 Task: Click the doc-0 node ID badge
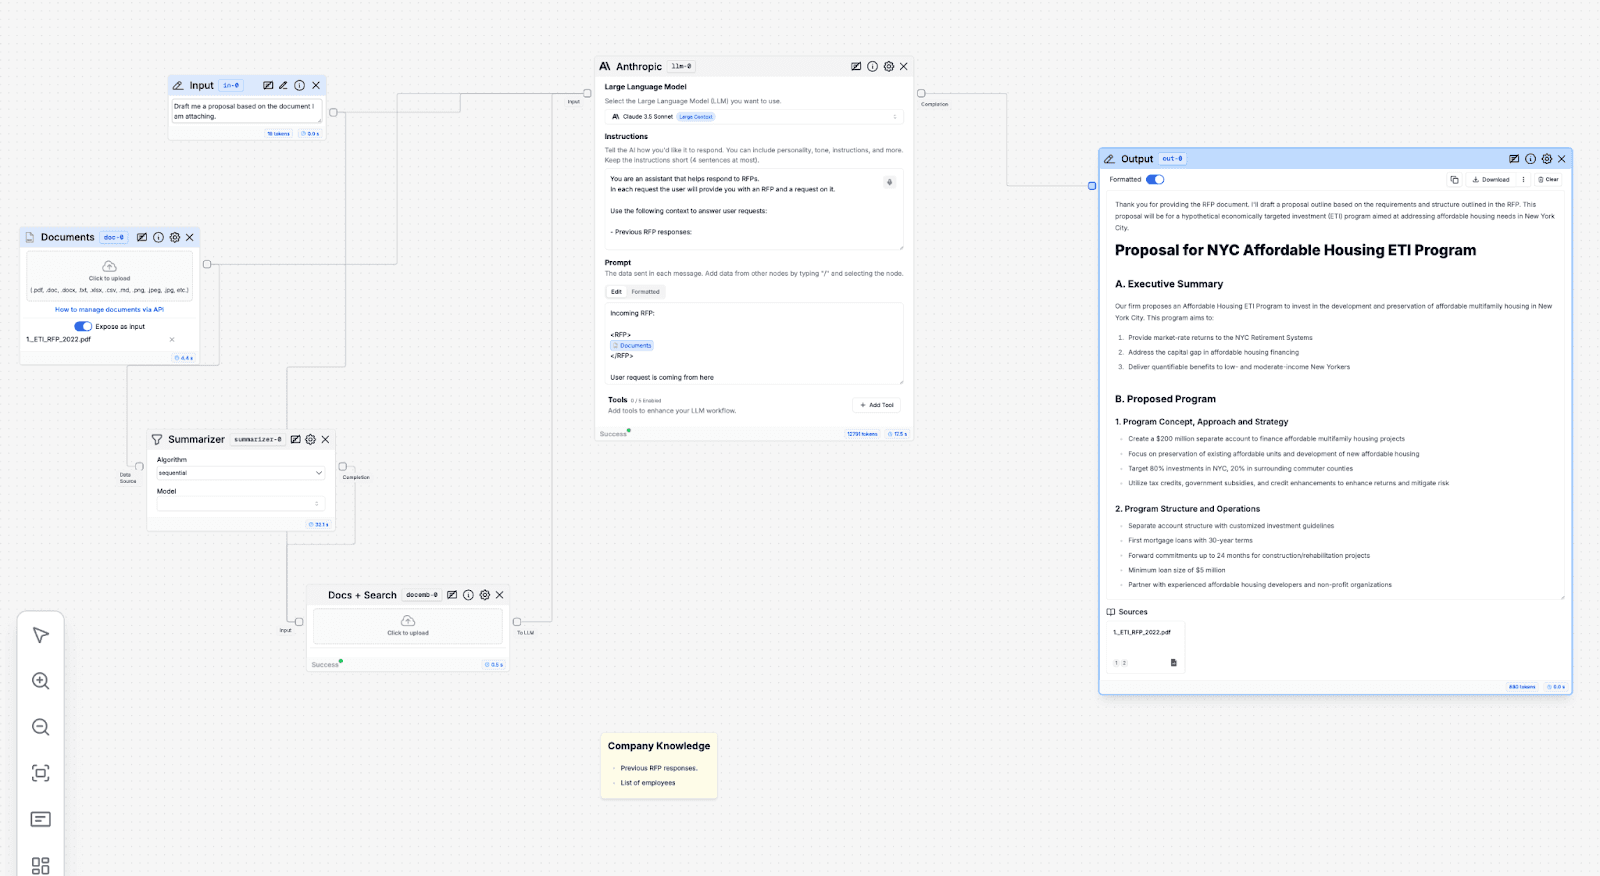pos(114,237)
